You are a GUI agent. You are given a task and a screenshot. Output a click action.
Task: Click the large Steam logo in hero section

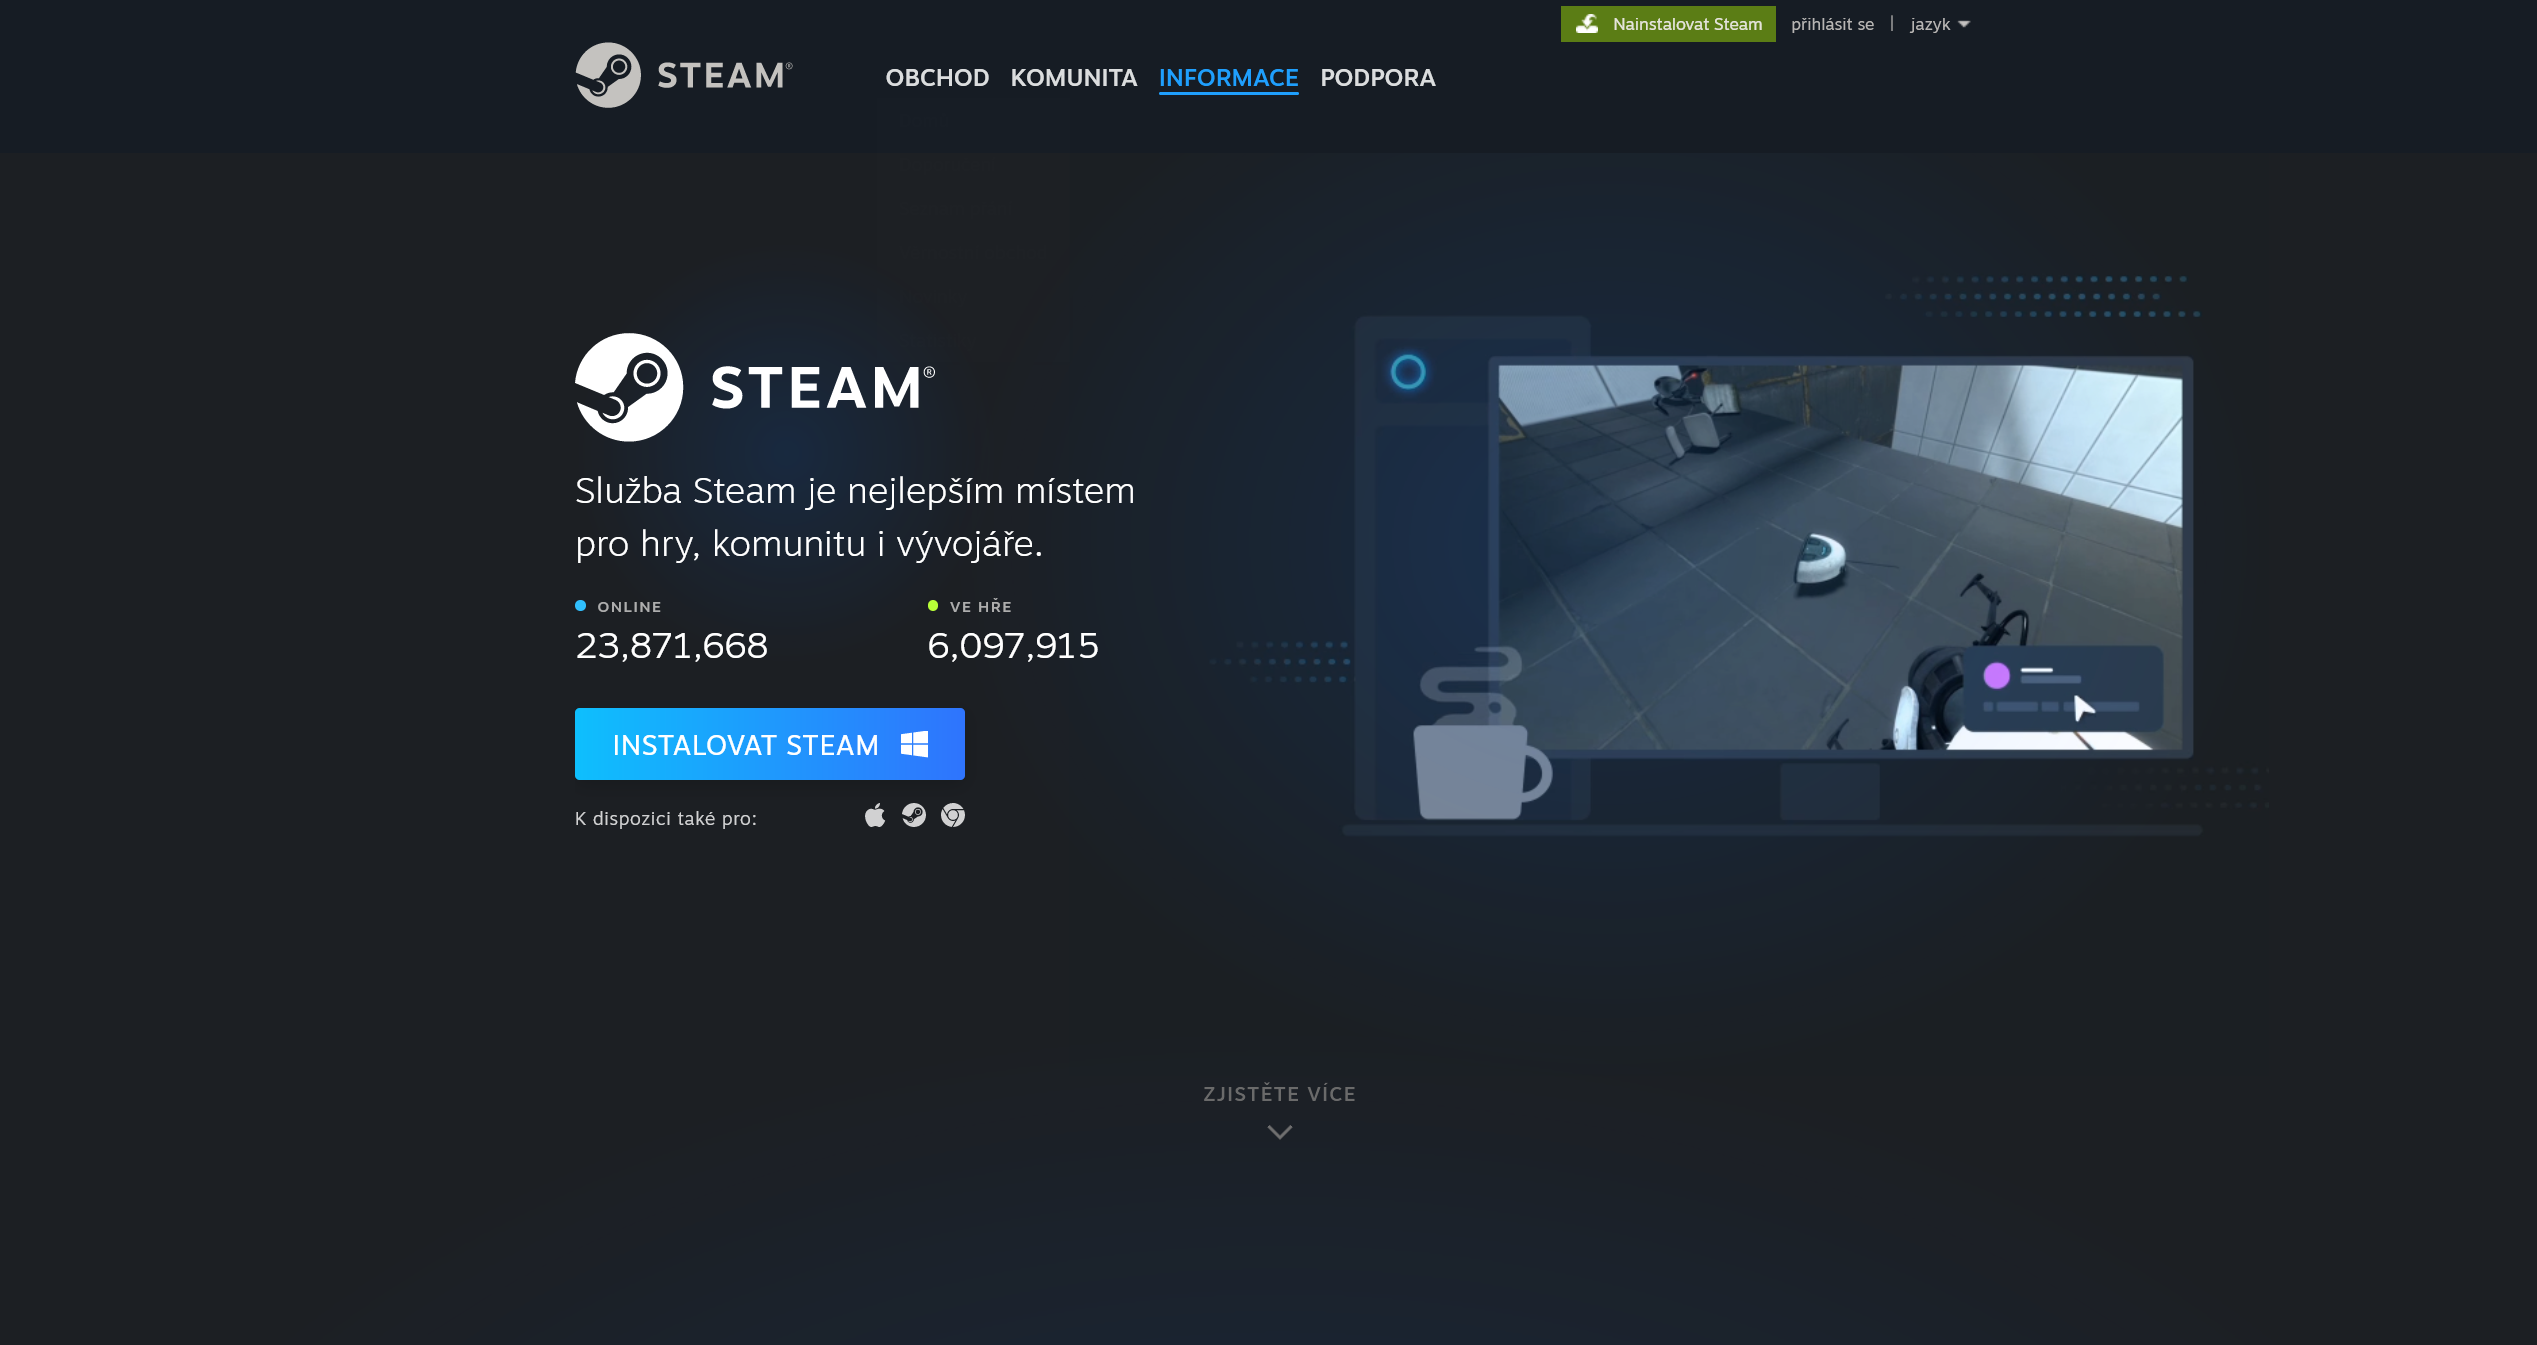(x=755, y=387)
